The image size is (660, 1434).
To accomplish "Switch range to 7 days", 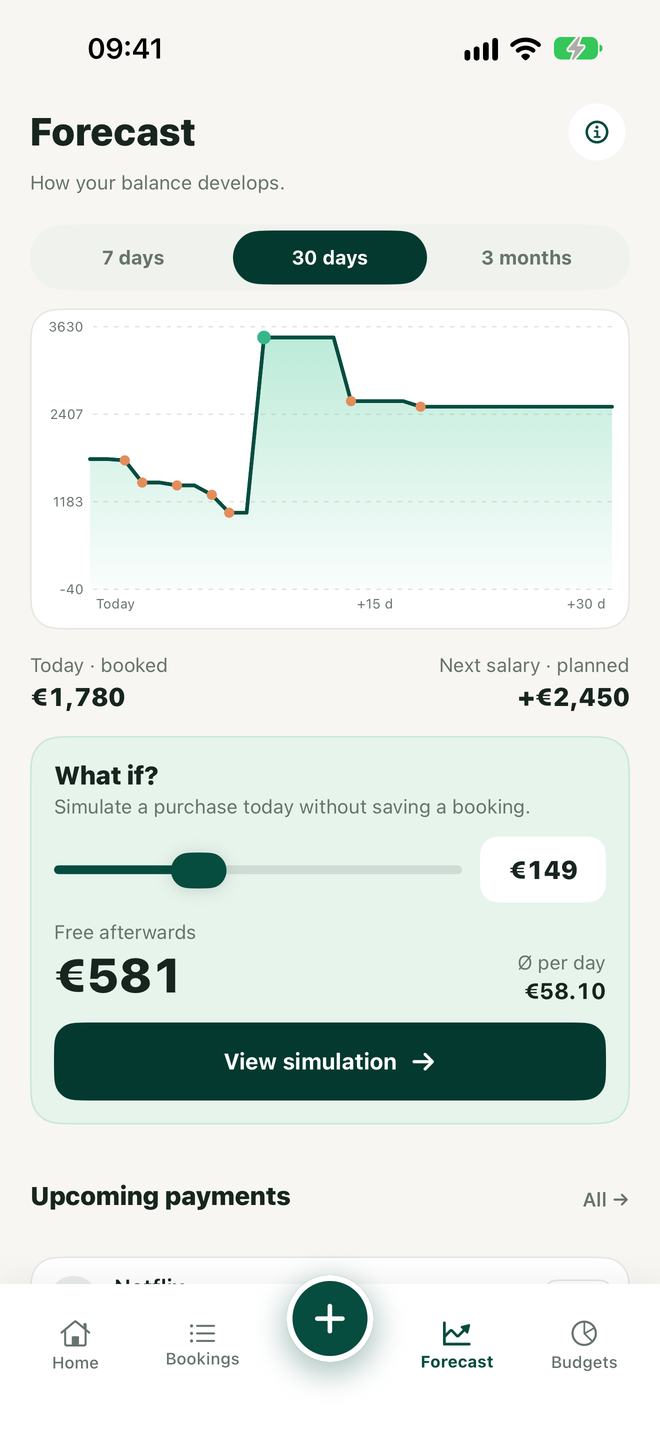I will coord(133,258).
